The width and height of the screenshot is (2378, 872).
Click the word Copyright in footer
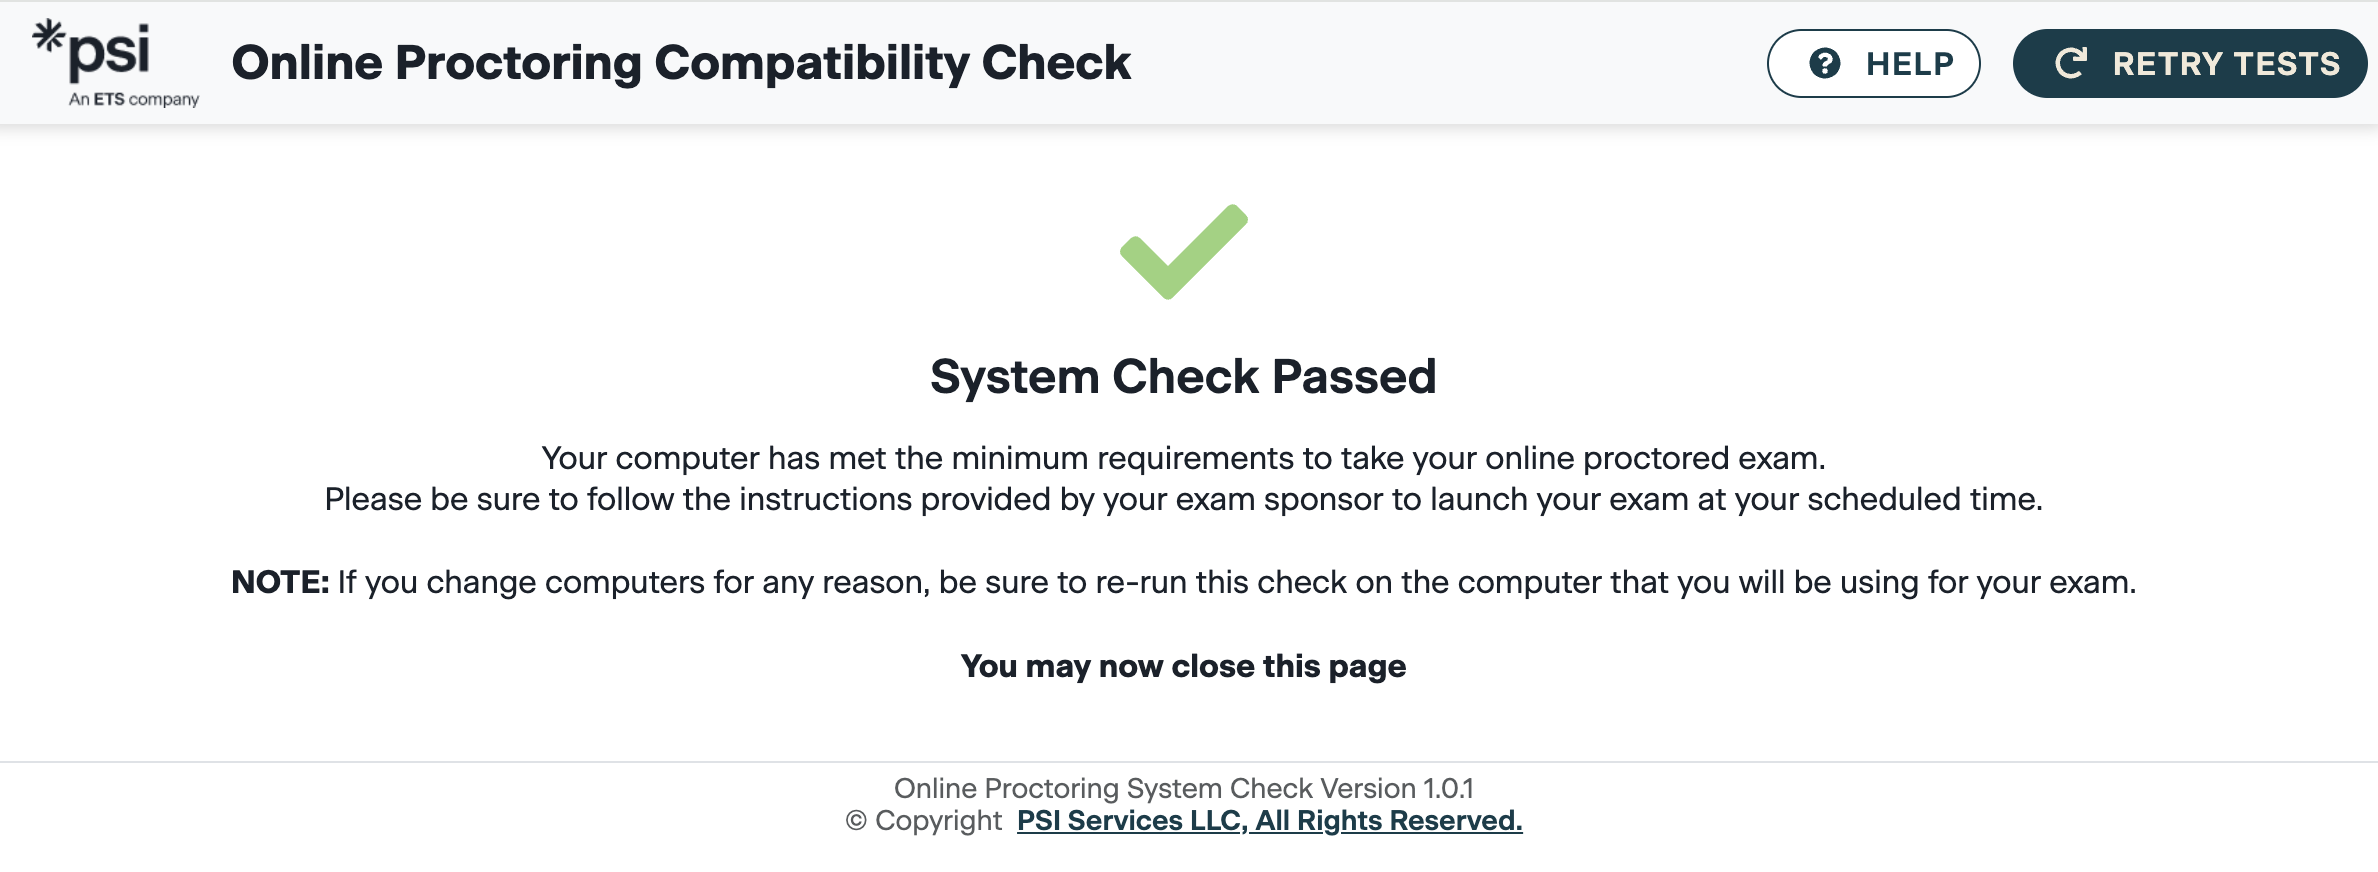click(x=938, y=821)
